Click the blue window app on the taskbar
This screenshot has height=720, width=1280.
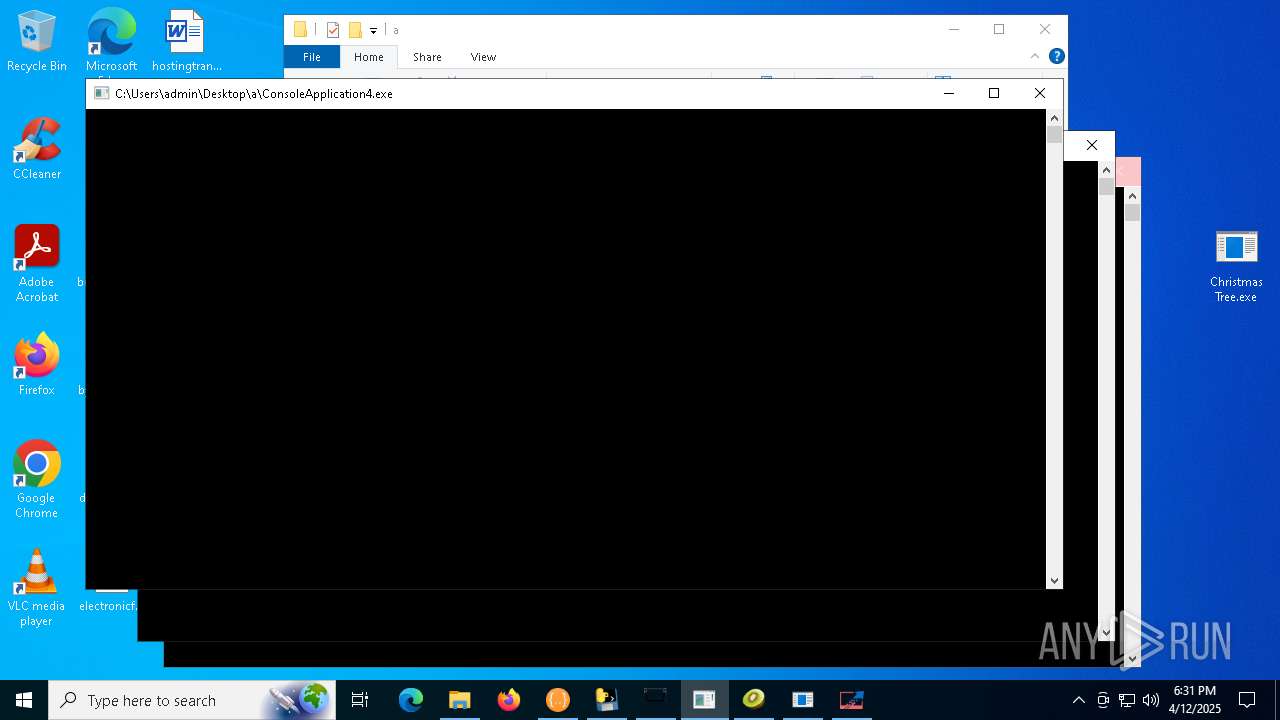click(803, 700)
